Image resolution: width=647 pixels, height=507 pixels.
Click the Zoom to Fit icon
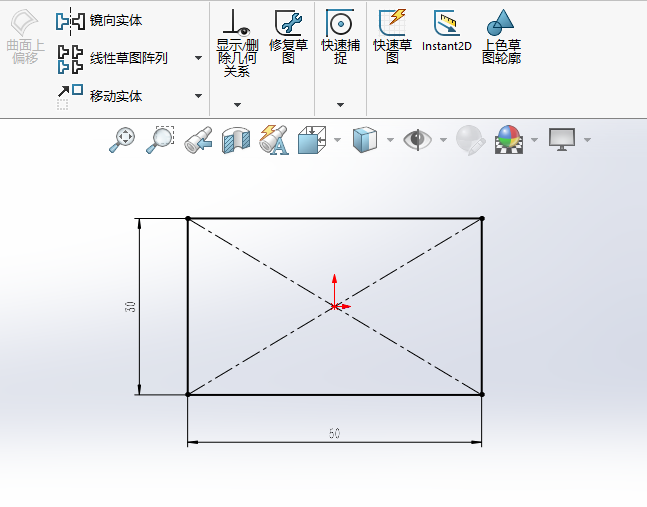122,140
